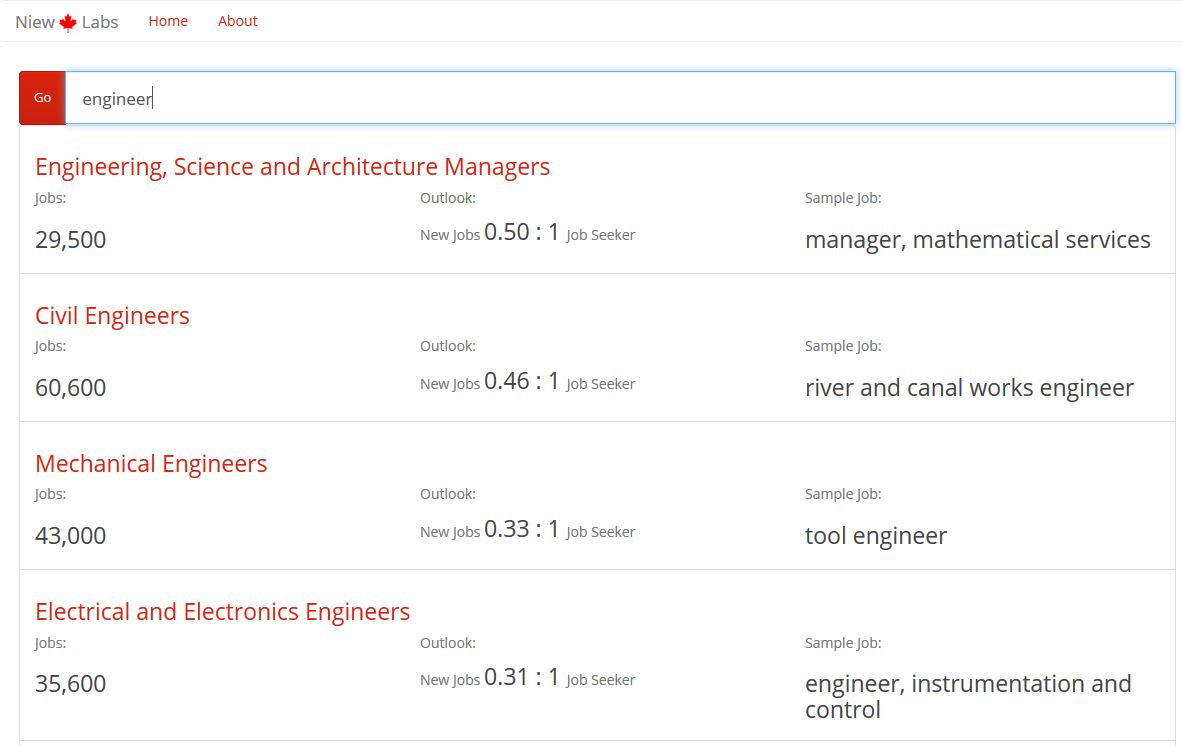The height and width of the screenshot is (746, 1182).
Task: Open Engineering, Science and Architecture Managers
Action: pyautogui.click(x=292, y=167)
